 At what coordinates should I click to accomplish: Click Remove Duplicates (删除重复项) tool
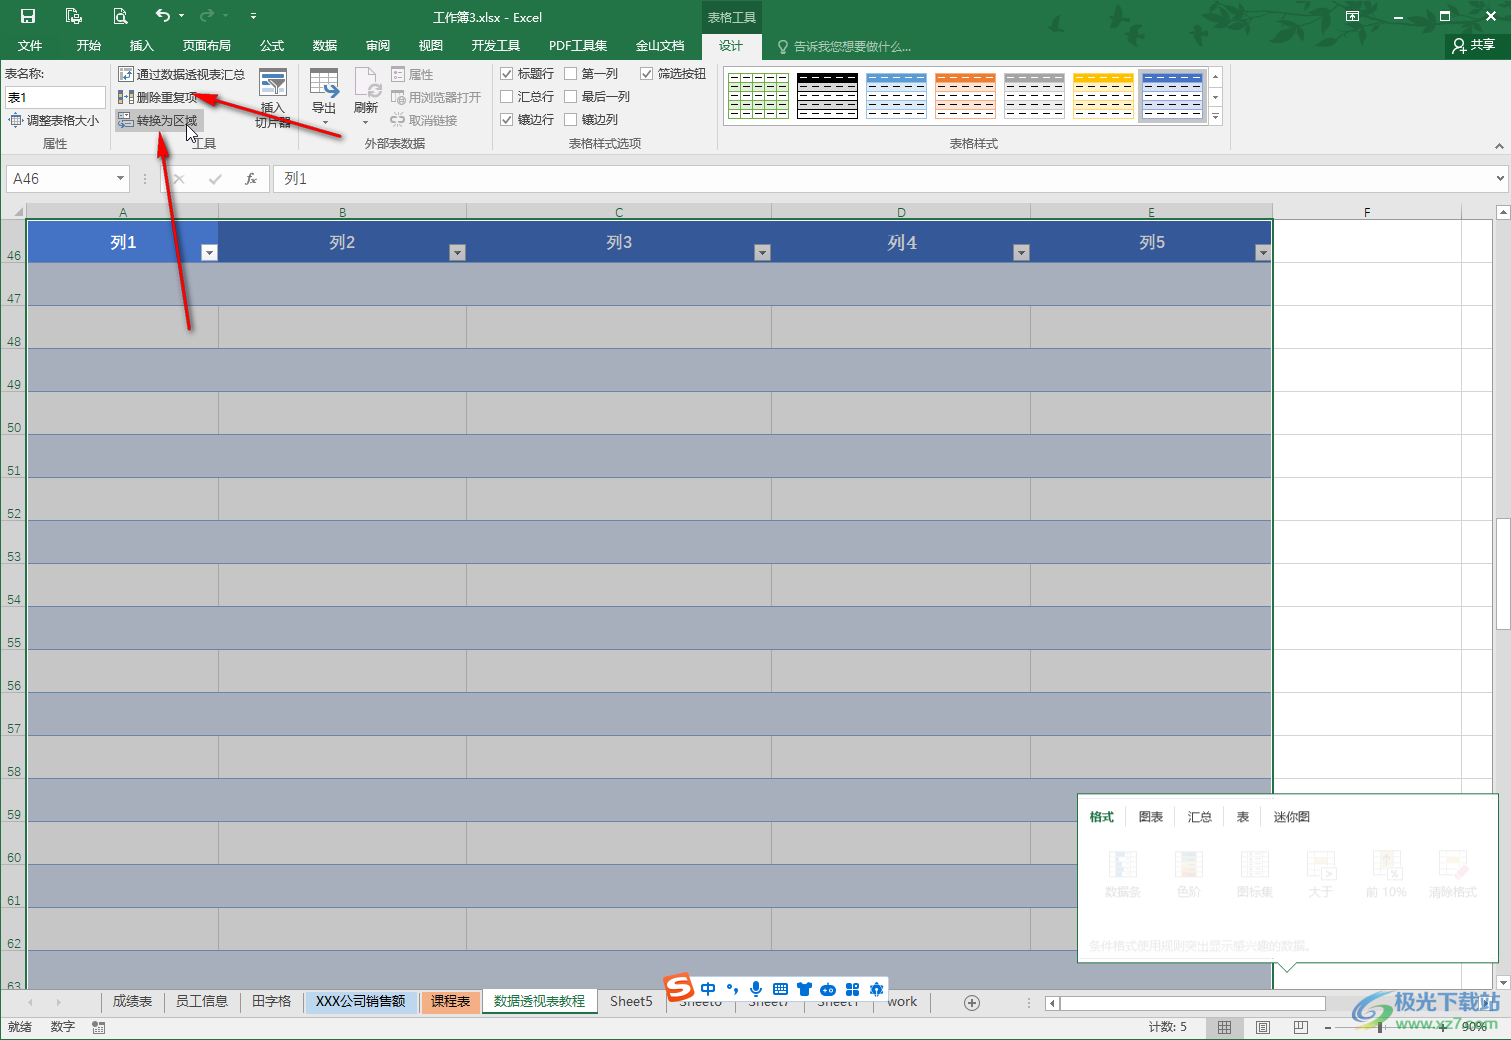(158, 97)
